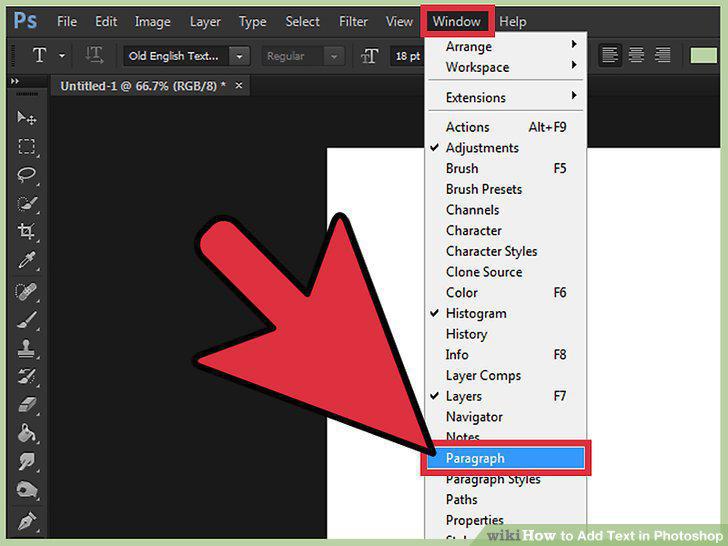The height and width of the screenshot is (546, 728).
Task: Select the Lasso tool
Action: tap(26, 175)
